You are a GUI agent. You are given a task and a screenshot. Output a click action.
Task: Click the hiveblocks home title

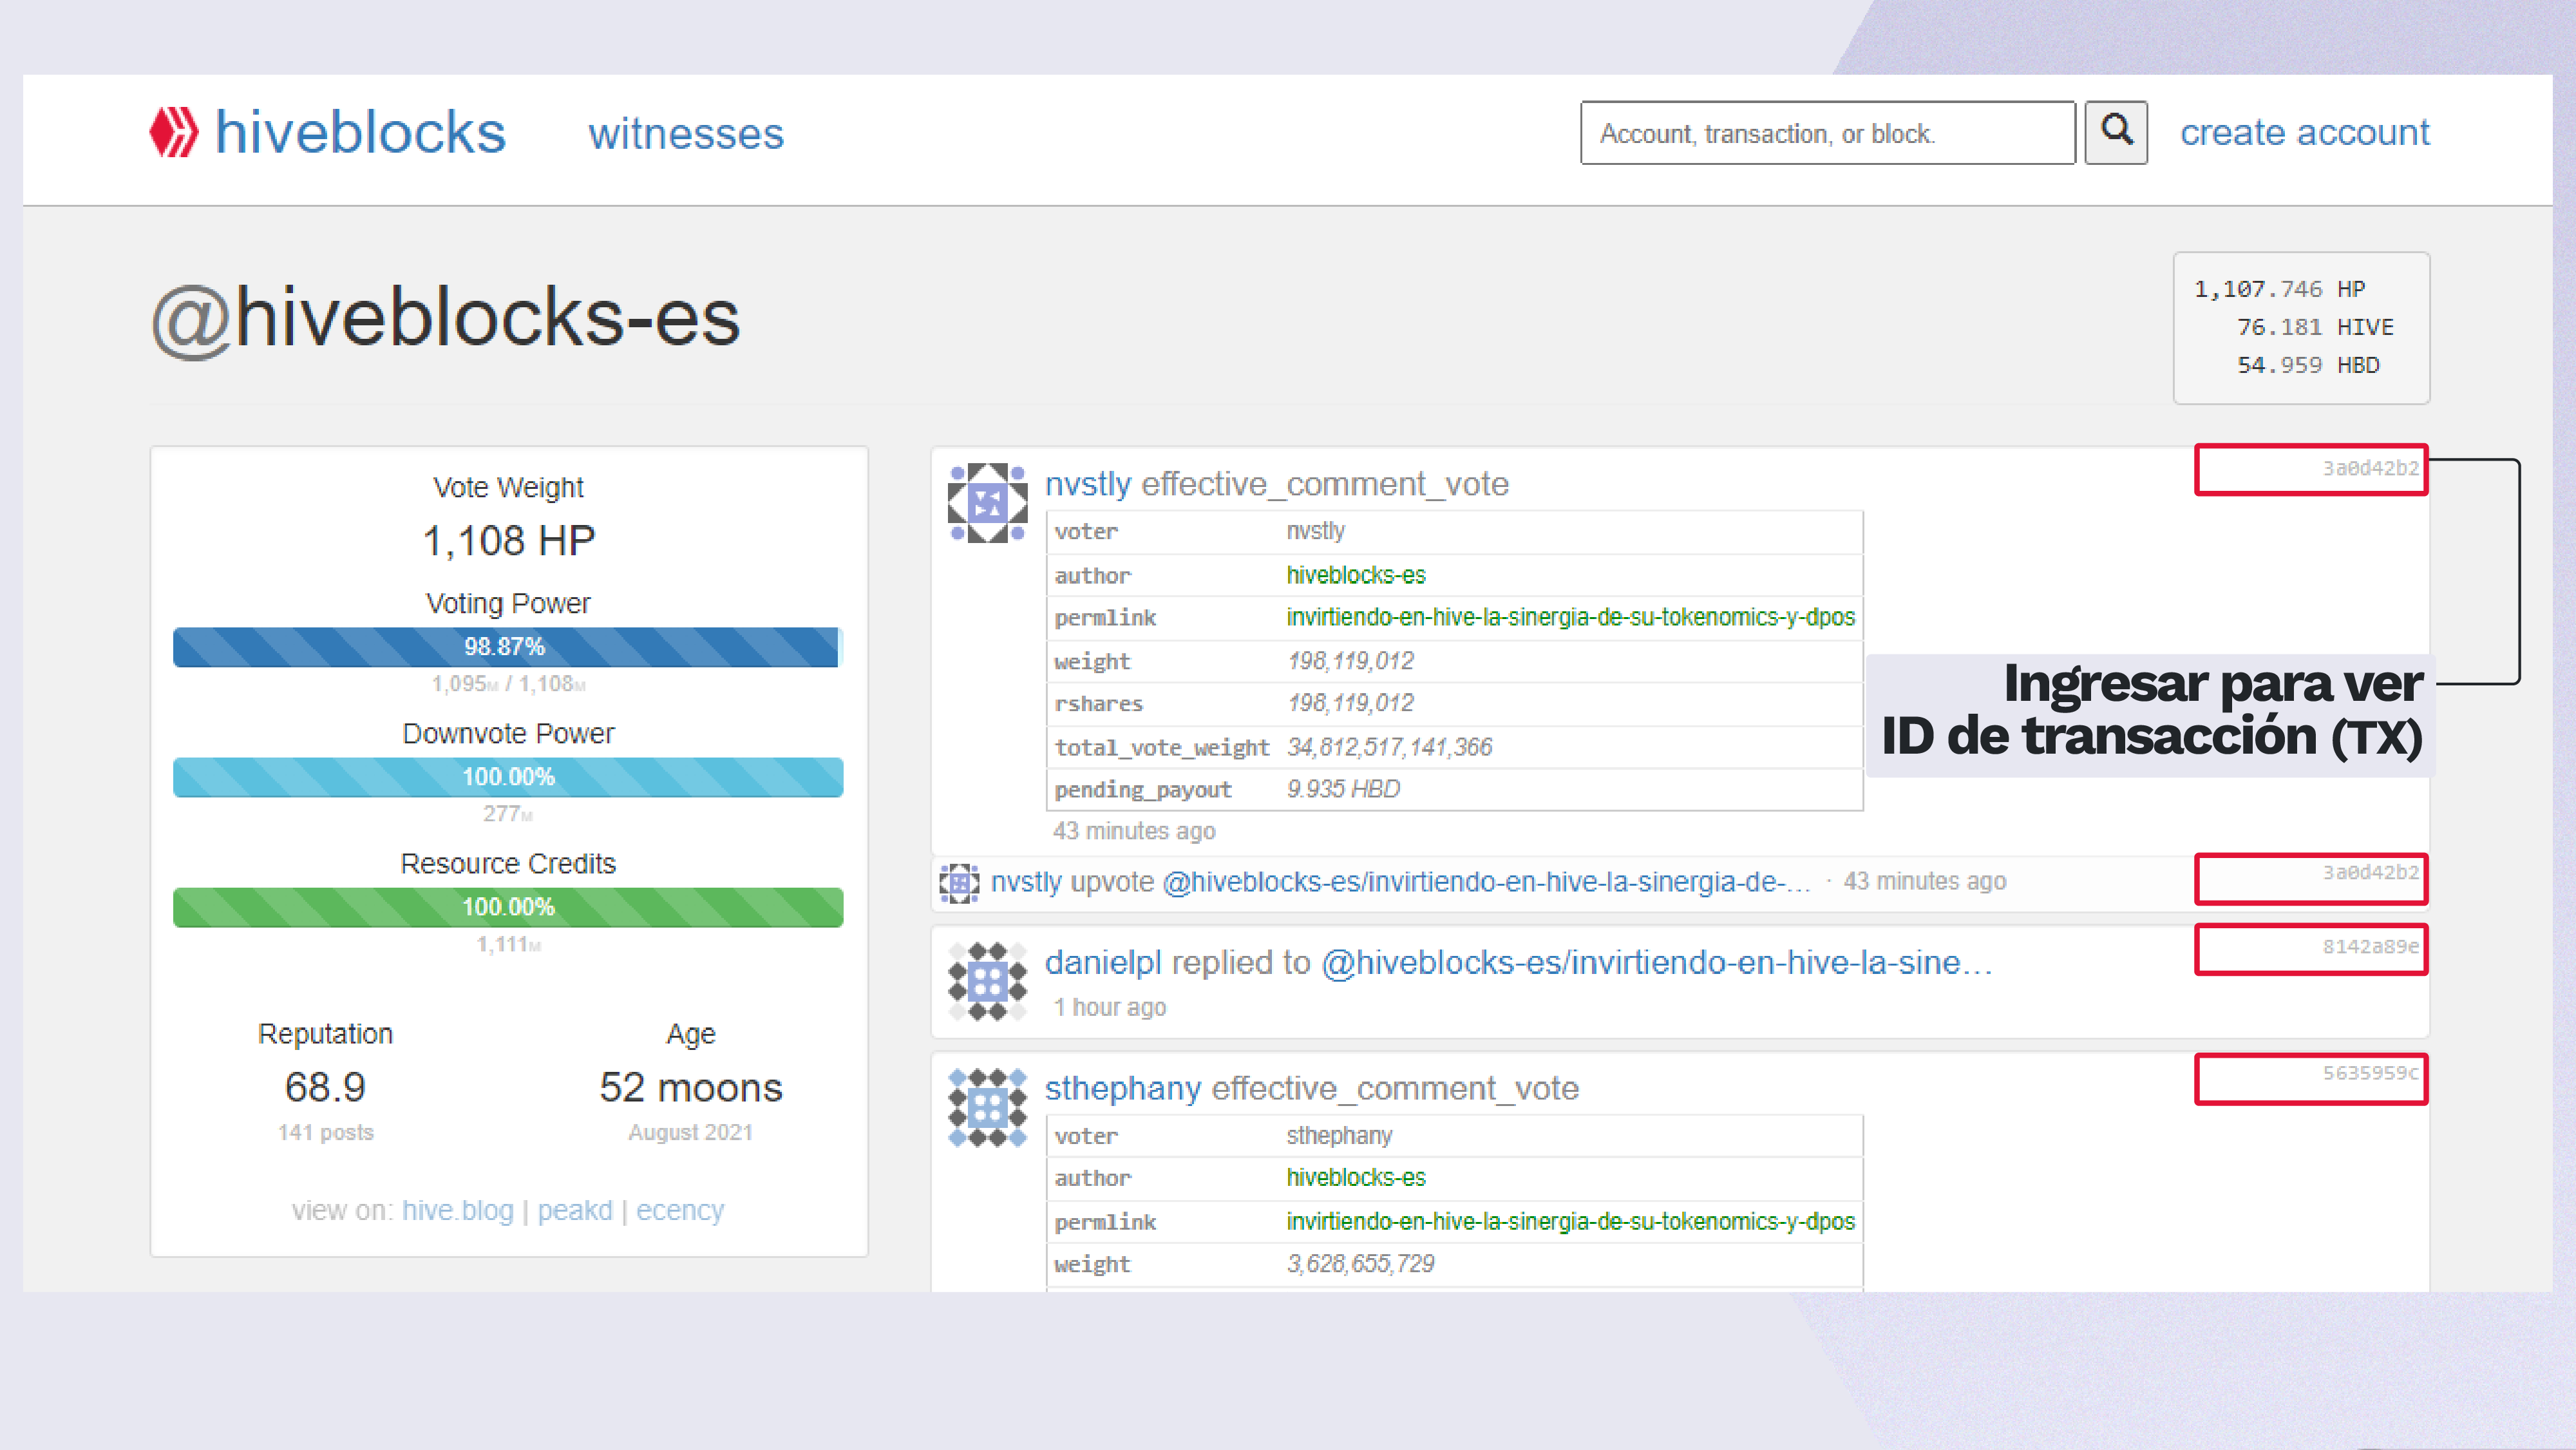point(360,132)
